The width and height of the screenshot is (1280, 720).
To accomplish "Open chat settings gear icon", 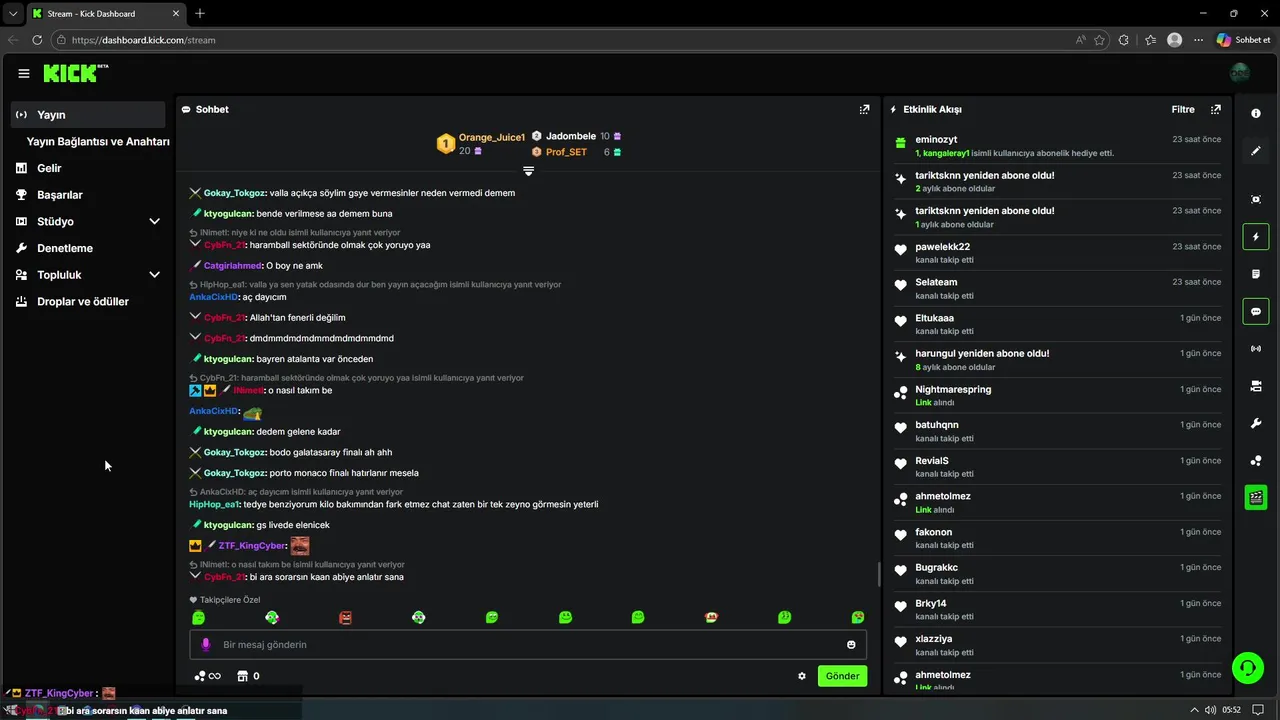I will coord(802,676).
